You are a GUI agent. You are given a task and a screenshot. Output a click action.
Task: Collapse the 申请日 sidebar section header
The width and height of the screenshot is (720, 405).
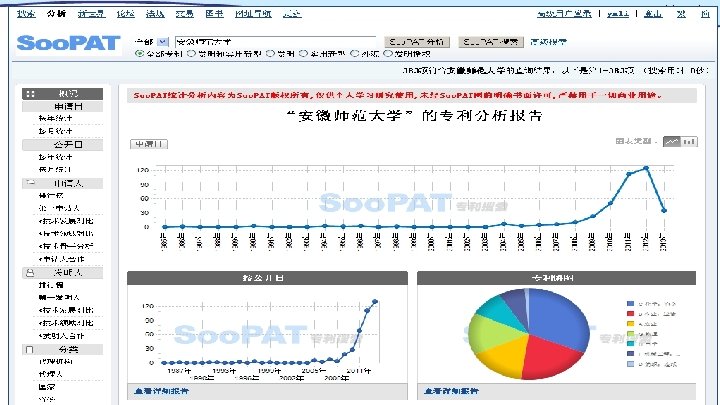click(62, 107)
